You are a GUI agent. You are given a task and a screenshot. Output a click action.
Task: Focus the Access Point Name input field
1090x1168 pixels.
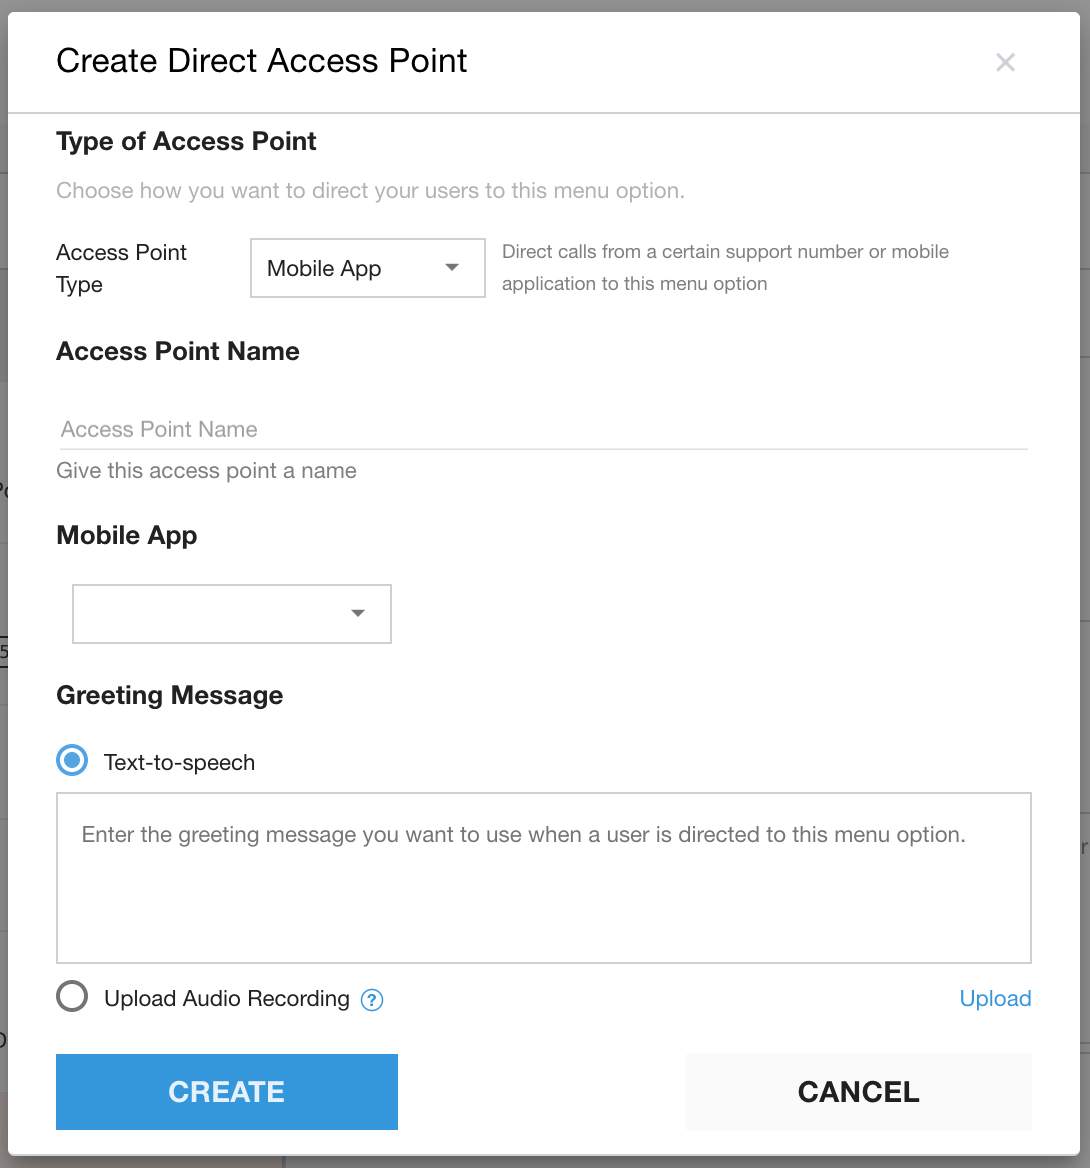pos(540,429)
